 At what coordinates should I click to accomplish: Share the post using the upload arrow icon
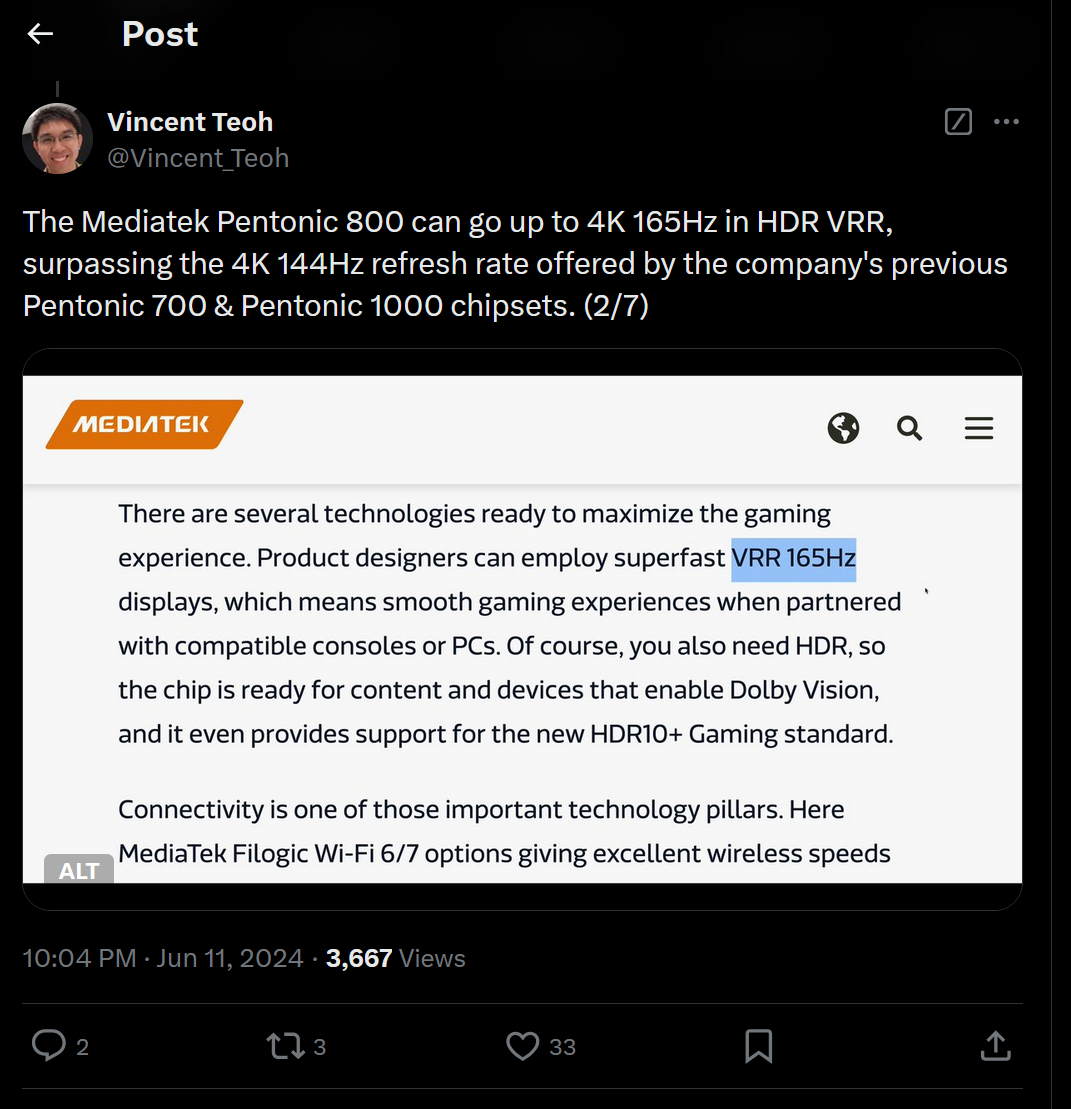tap(995, 1046)
